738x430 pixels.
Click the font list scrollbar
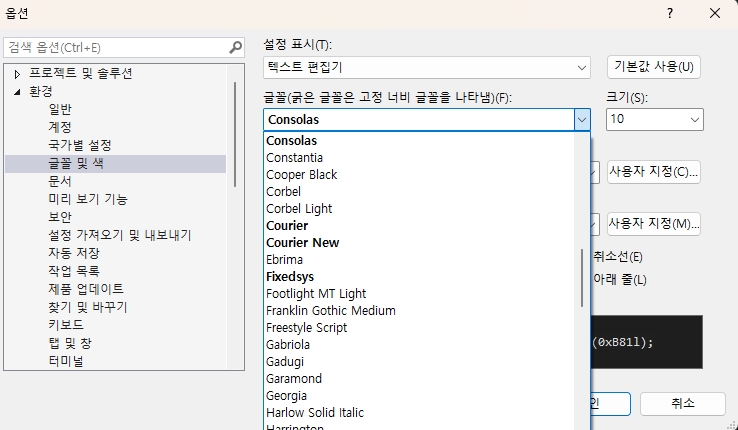tap(583, 280)
